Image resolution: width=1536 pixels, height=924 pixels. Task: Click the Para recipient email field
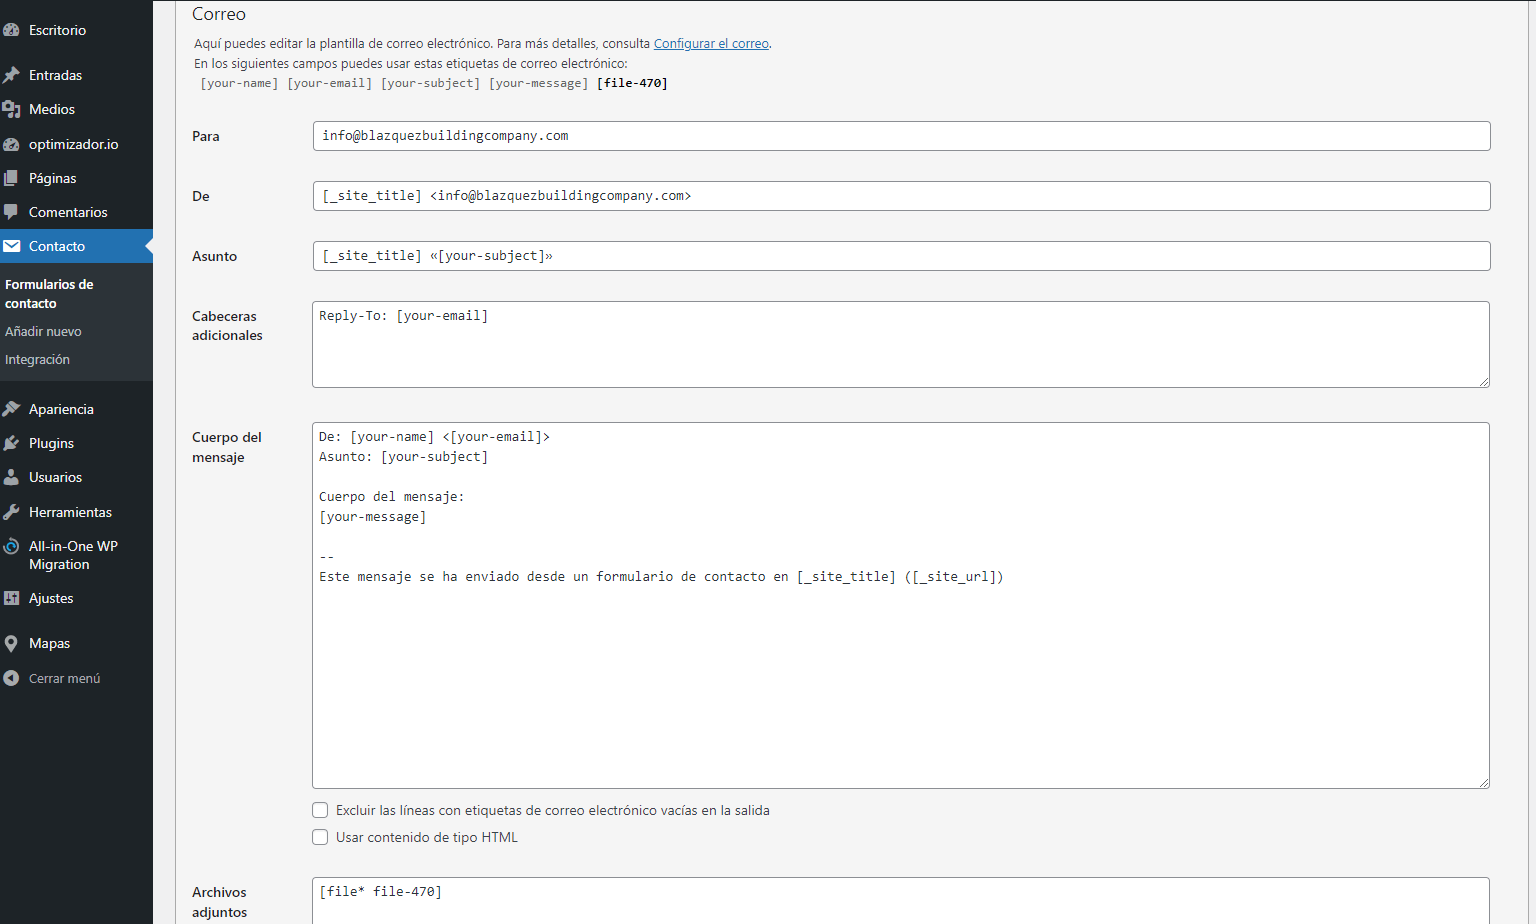[x=901, y=136]
